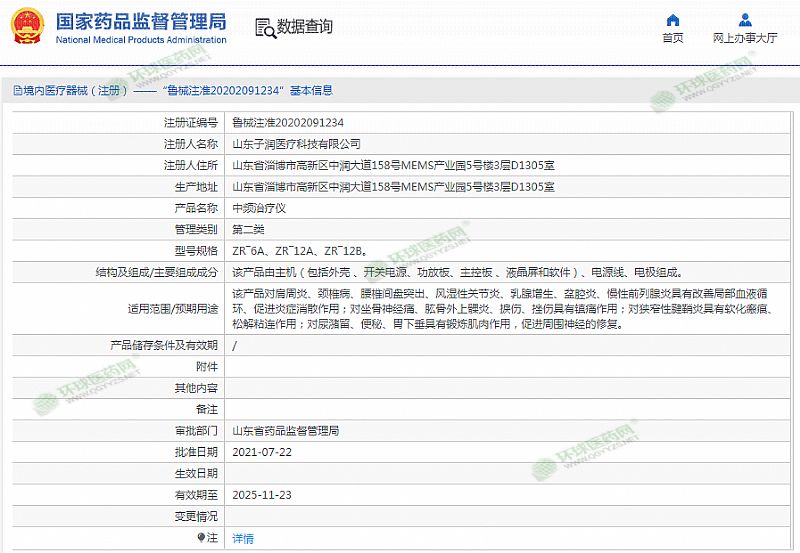This screenshot has height=553, width=800.
Task: Click product name value 中频治疗仪
Action: [259, 208]
